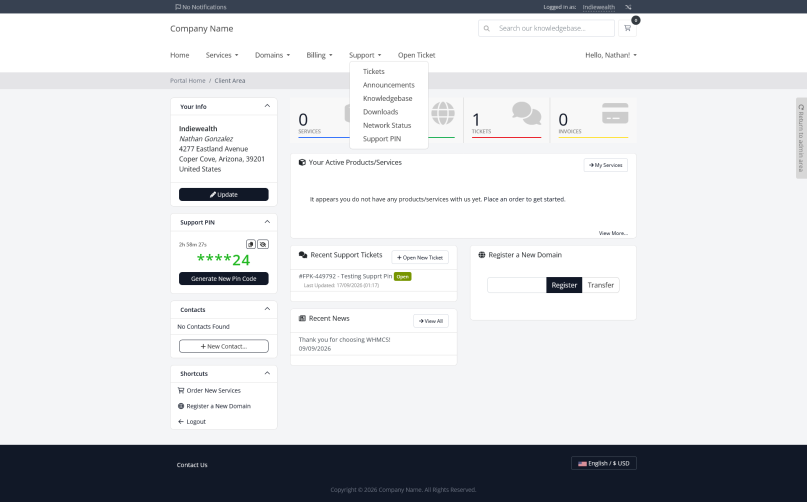Image resolution: width=807 pixels, height=502 pixels.
Task: Click Portal Home breadcrumb
Action: (x=187, y=80)
